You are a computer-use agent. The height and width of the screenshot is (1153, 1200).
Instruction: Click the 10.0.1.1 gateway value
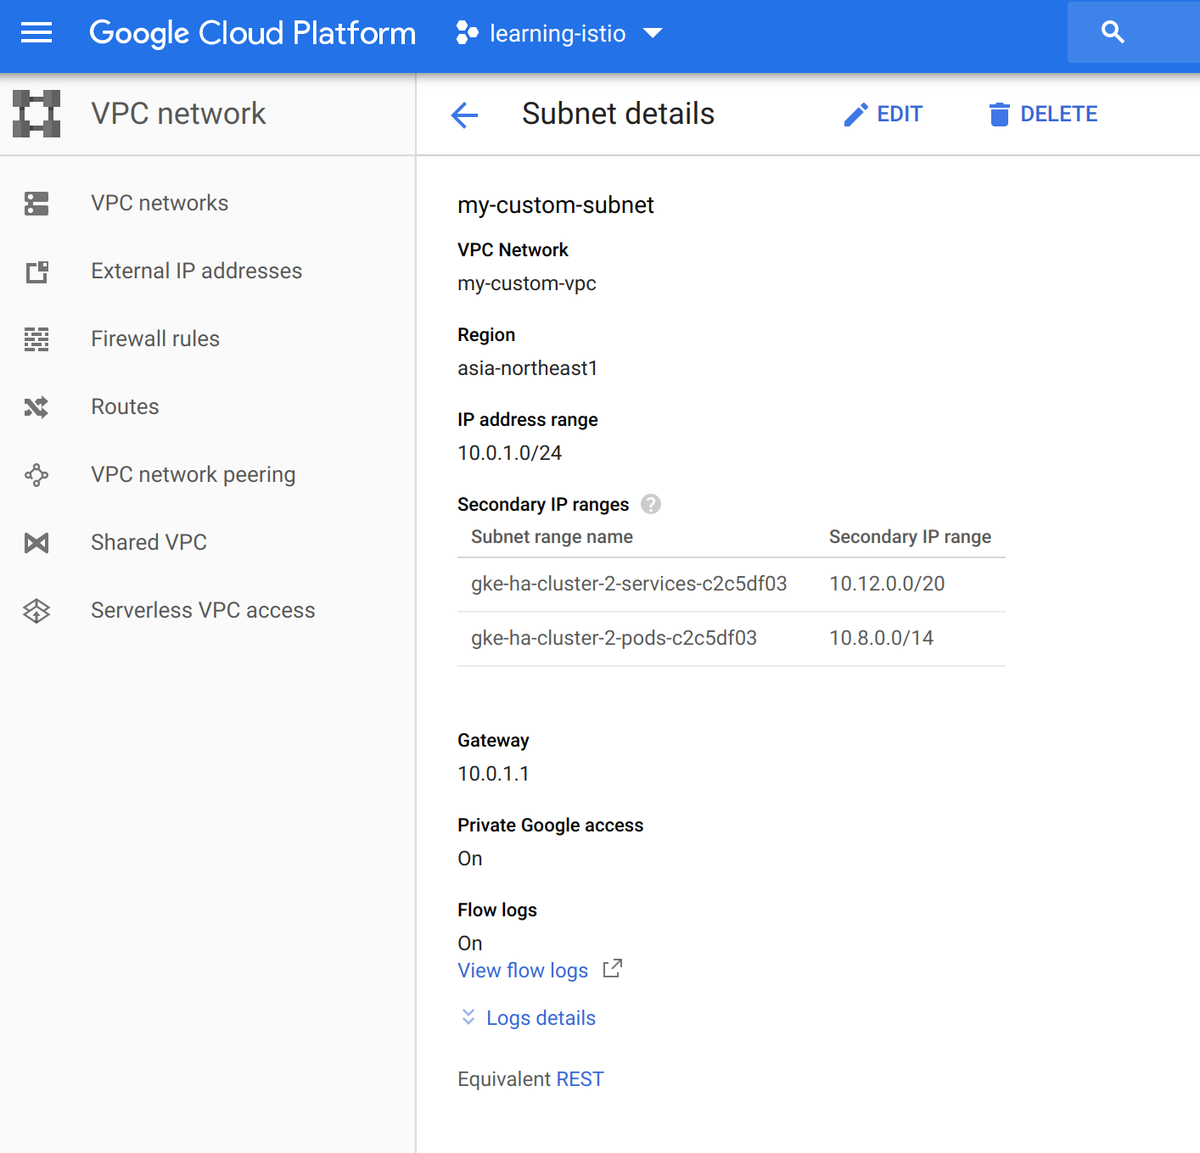click(494, 774)
